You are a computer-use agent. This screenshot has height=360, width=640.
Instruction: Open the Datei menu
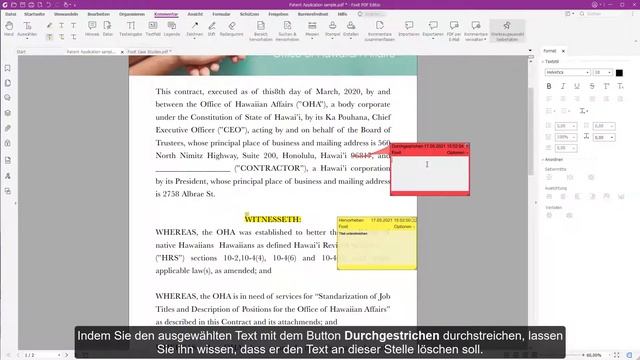click(11, 14)
